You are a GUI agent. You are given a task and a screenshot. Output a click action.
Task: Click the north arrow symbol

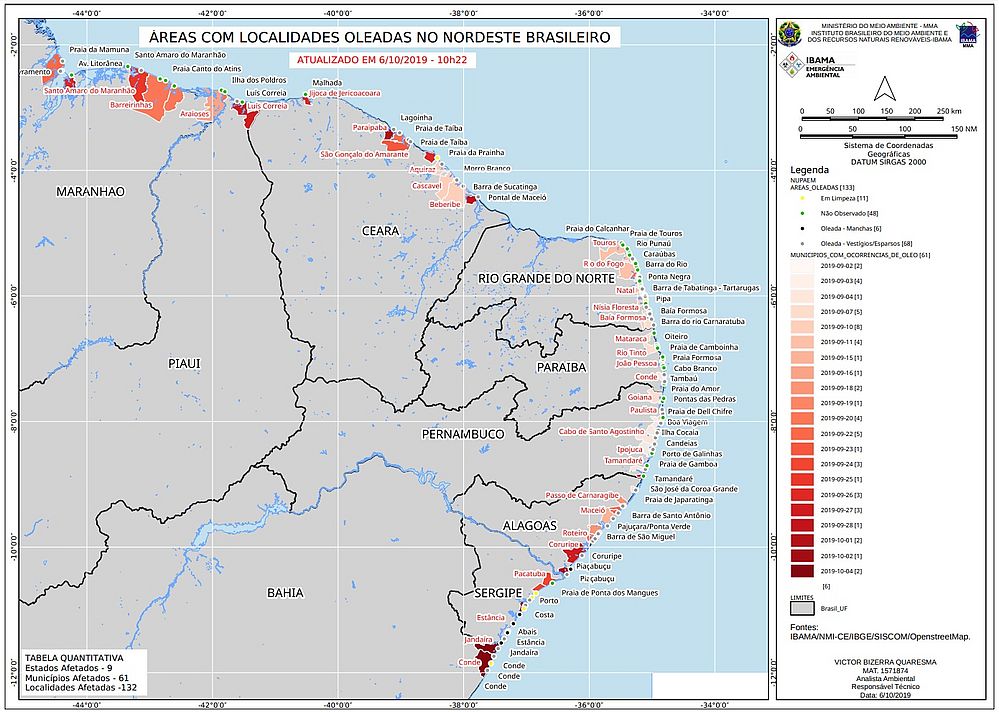(x=882, y=87)
